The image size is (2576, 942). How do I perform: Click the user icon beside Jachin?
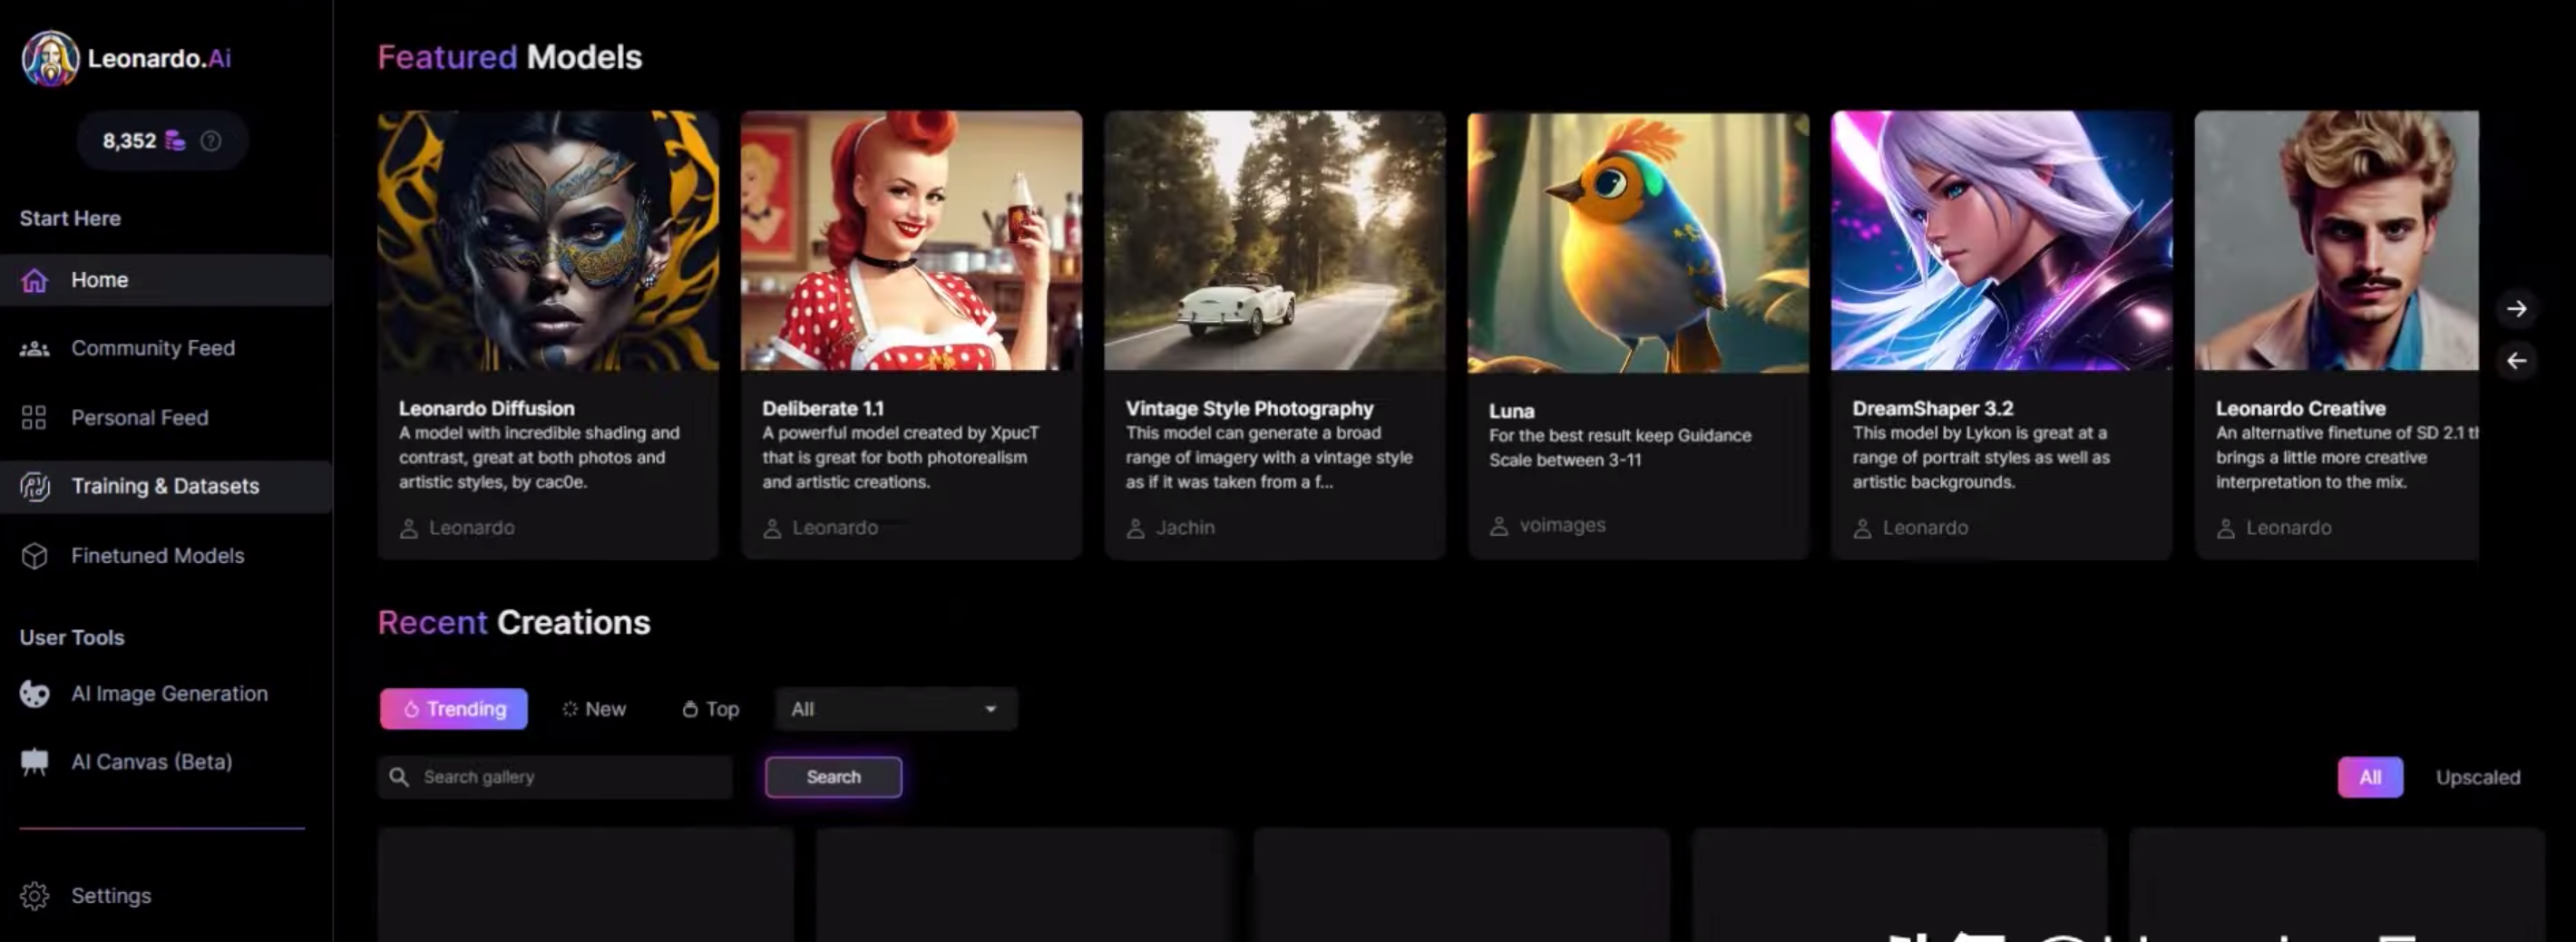[x=1136, y=528]
